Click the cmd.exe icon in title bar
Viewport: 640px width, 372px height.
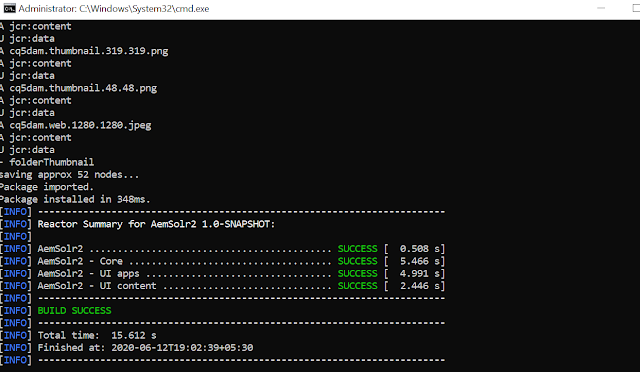click(9, 8)
